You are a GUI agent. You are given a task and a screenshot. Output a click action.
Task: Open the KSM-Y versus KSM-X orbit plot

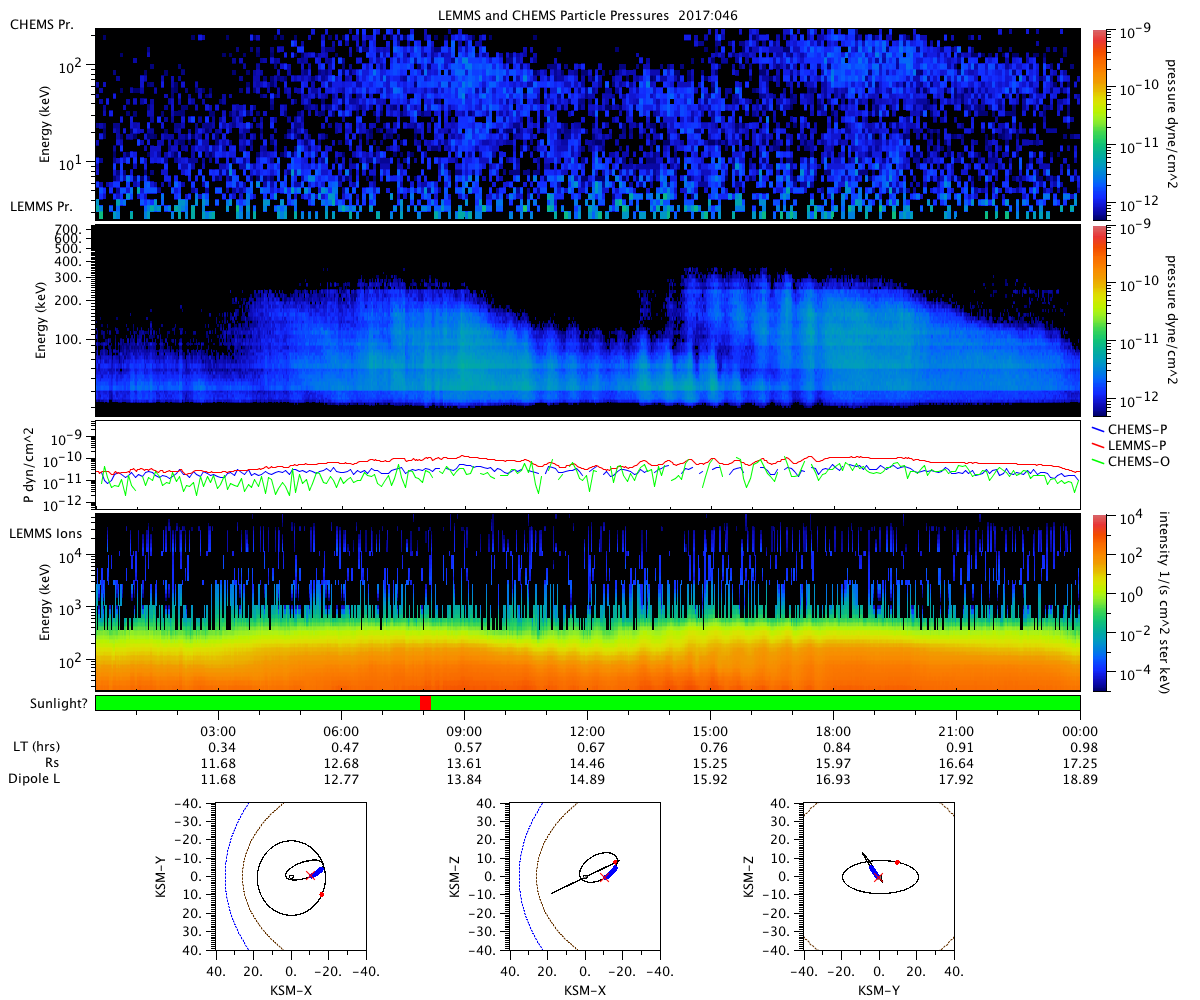coord(290,875)
